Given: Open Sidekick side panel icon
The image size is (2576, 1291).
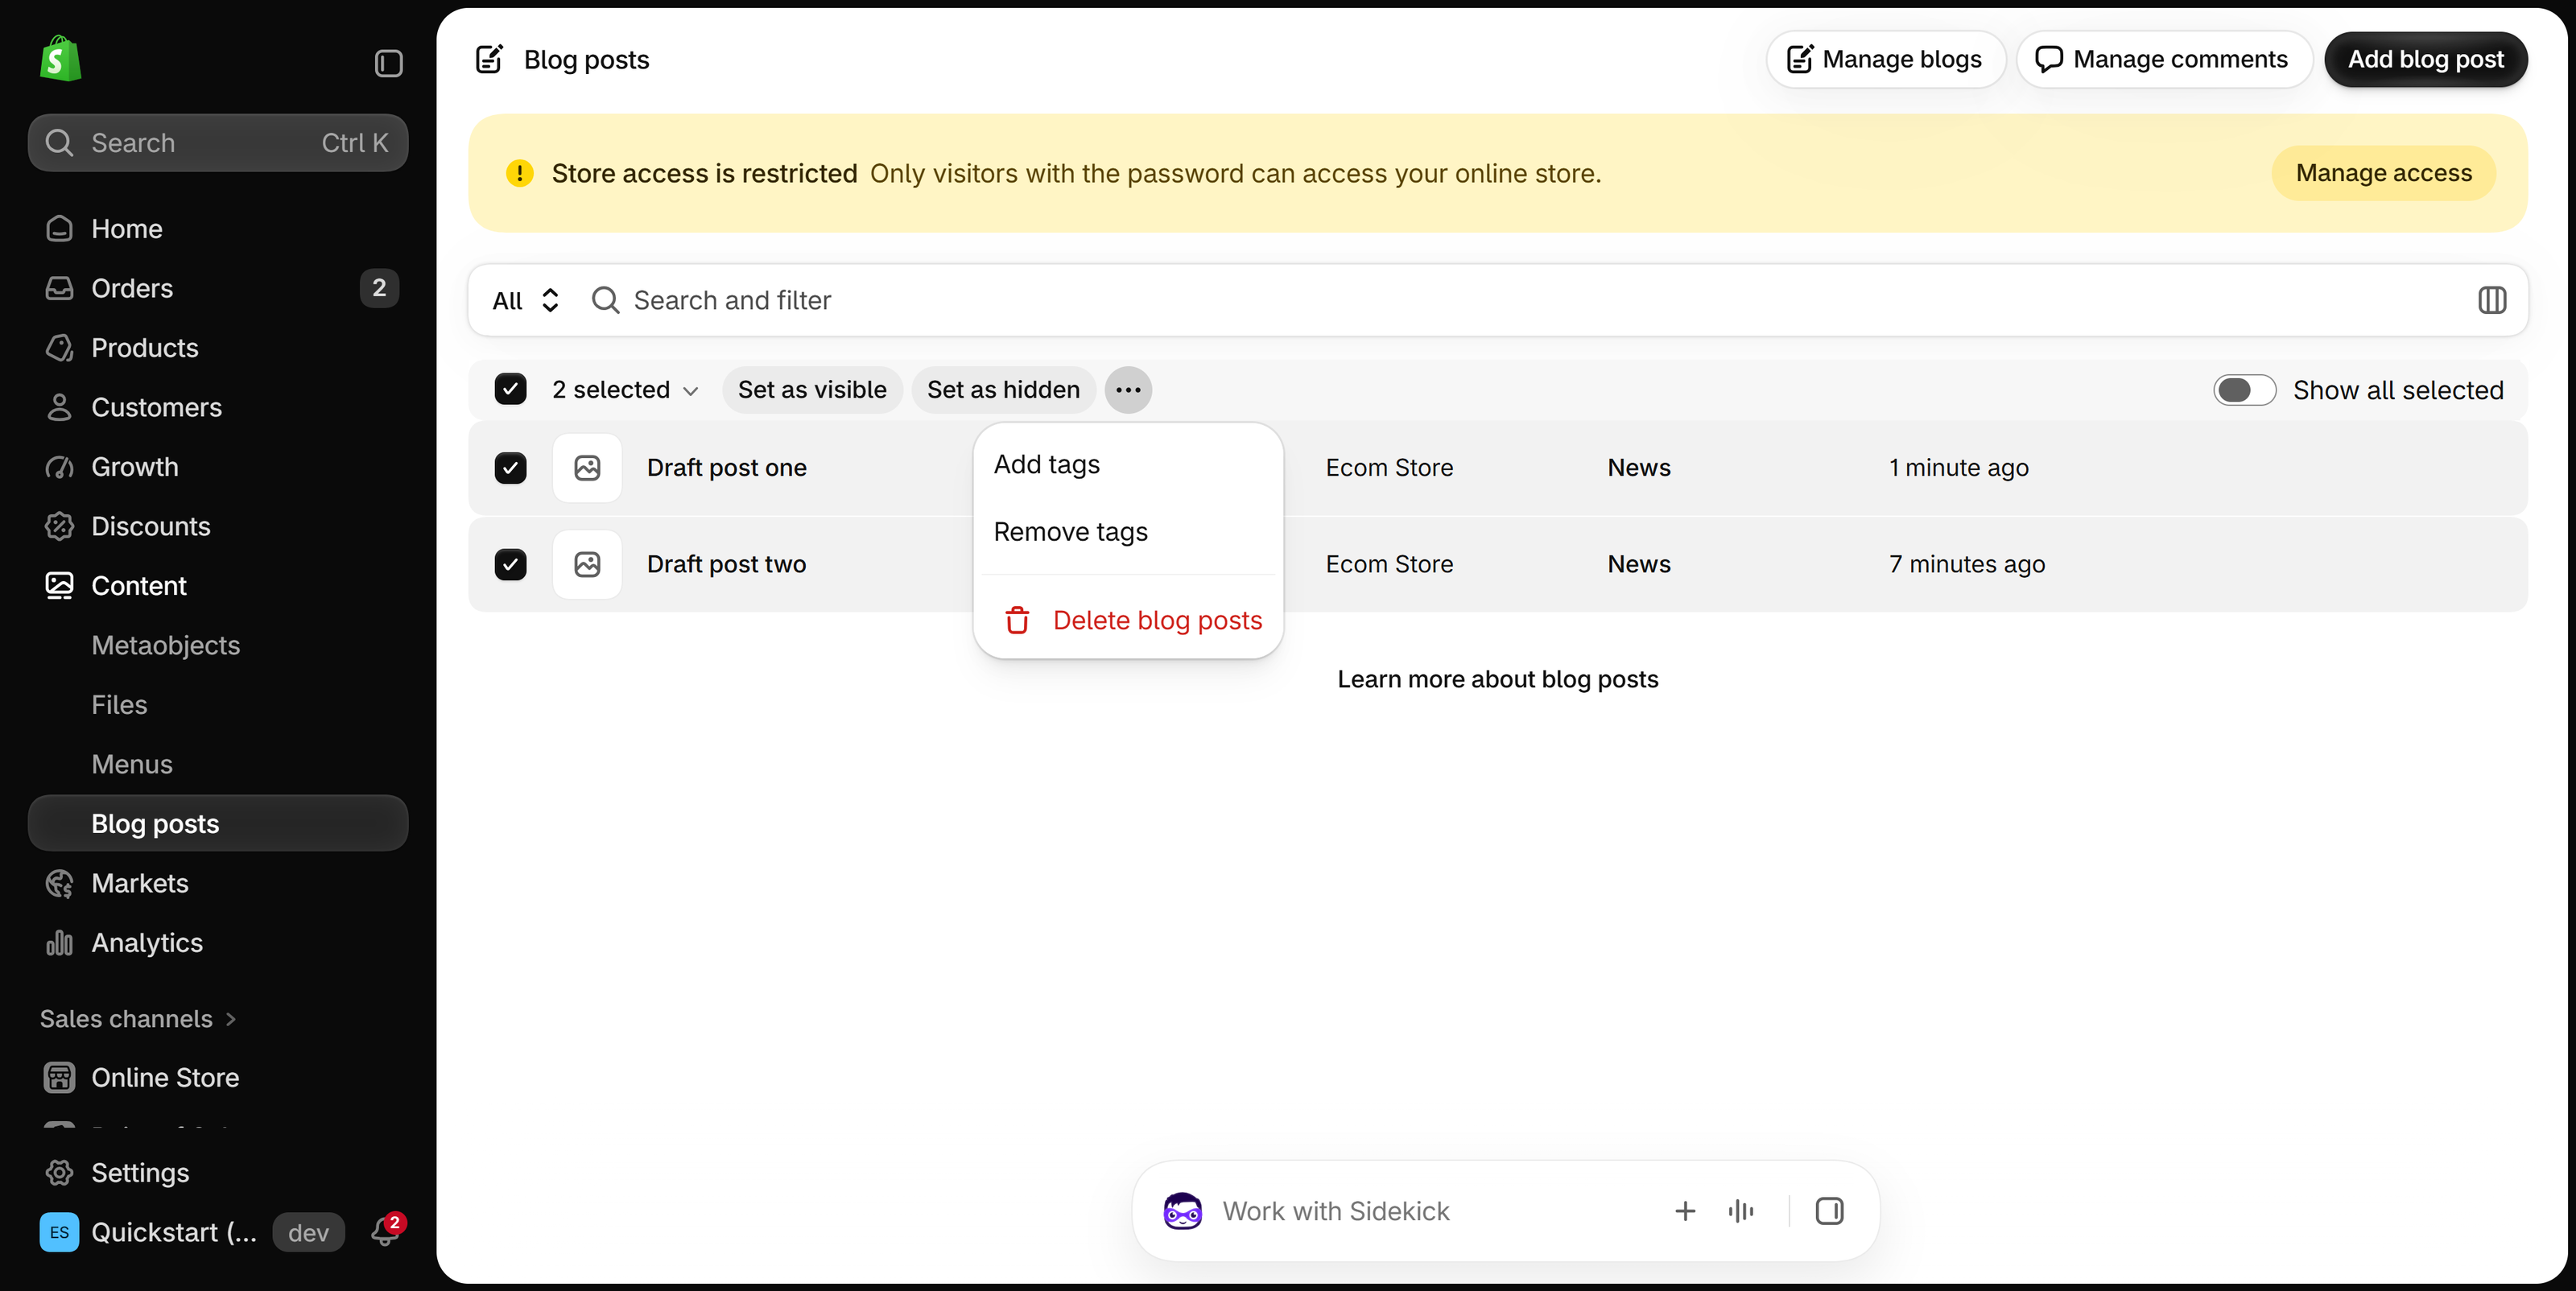Looking at the screenshot, I should click(1829, 1211).
